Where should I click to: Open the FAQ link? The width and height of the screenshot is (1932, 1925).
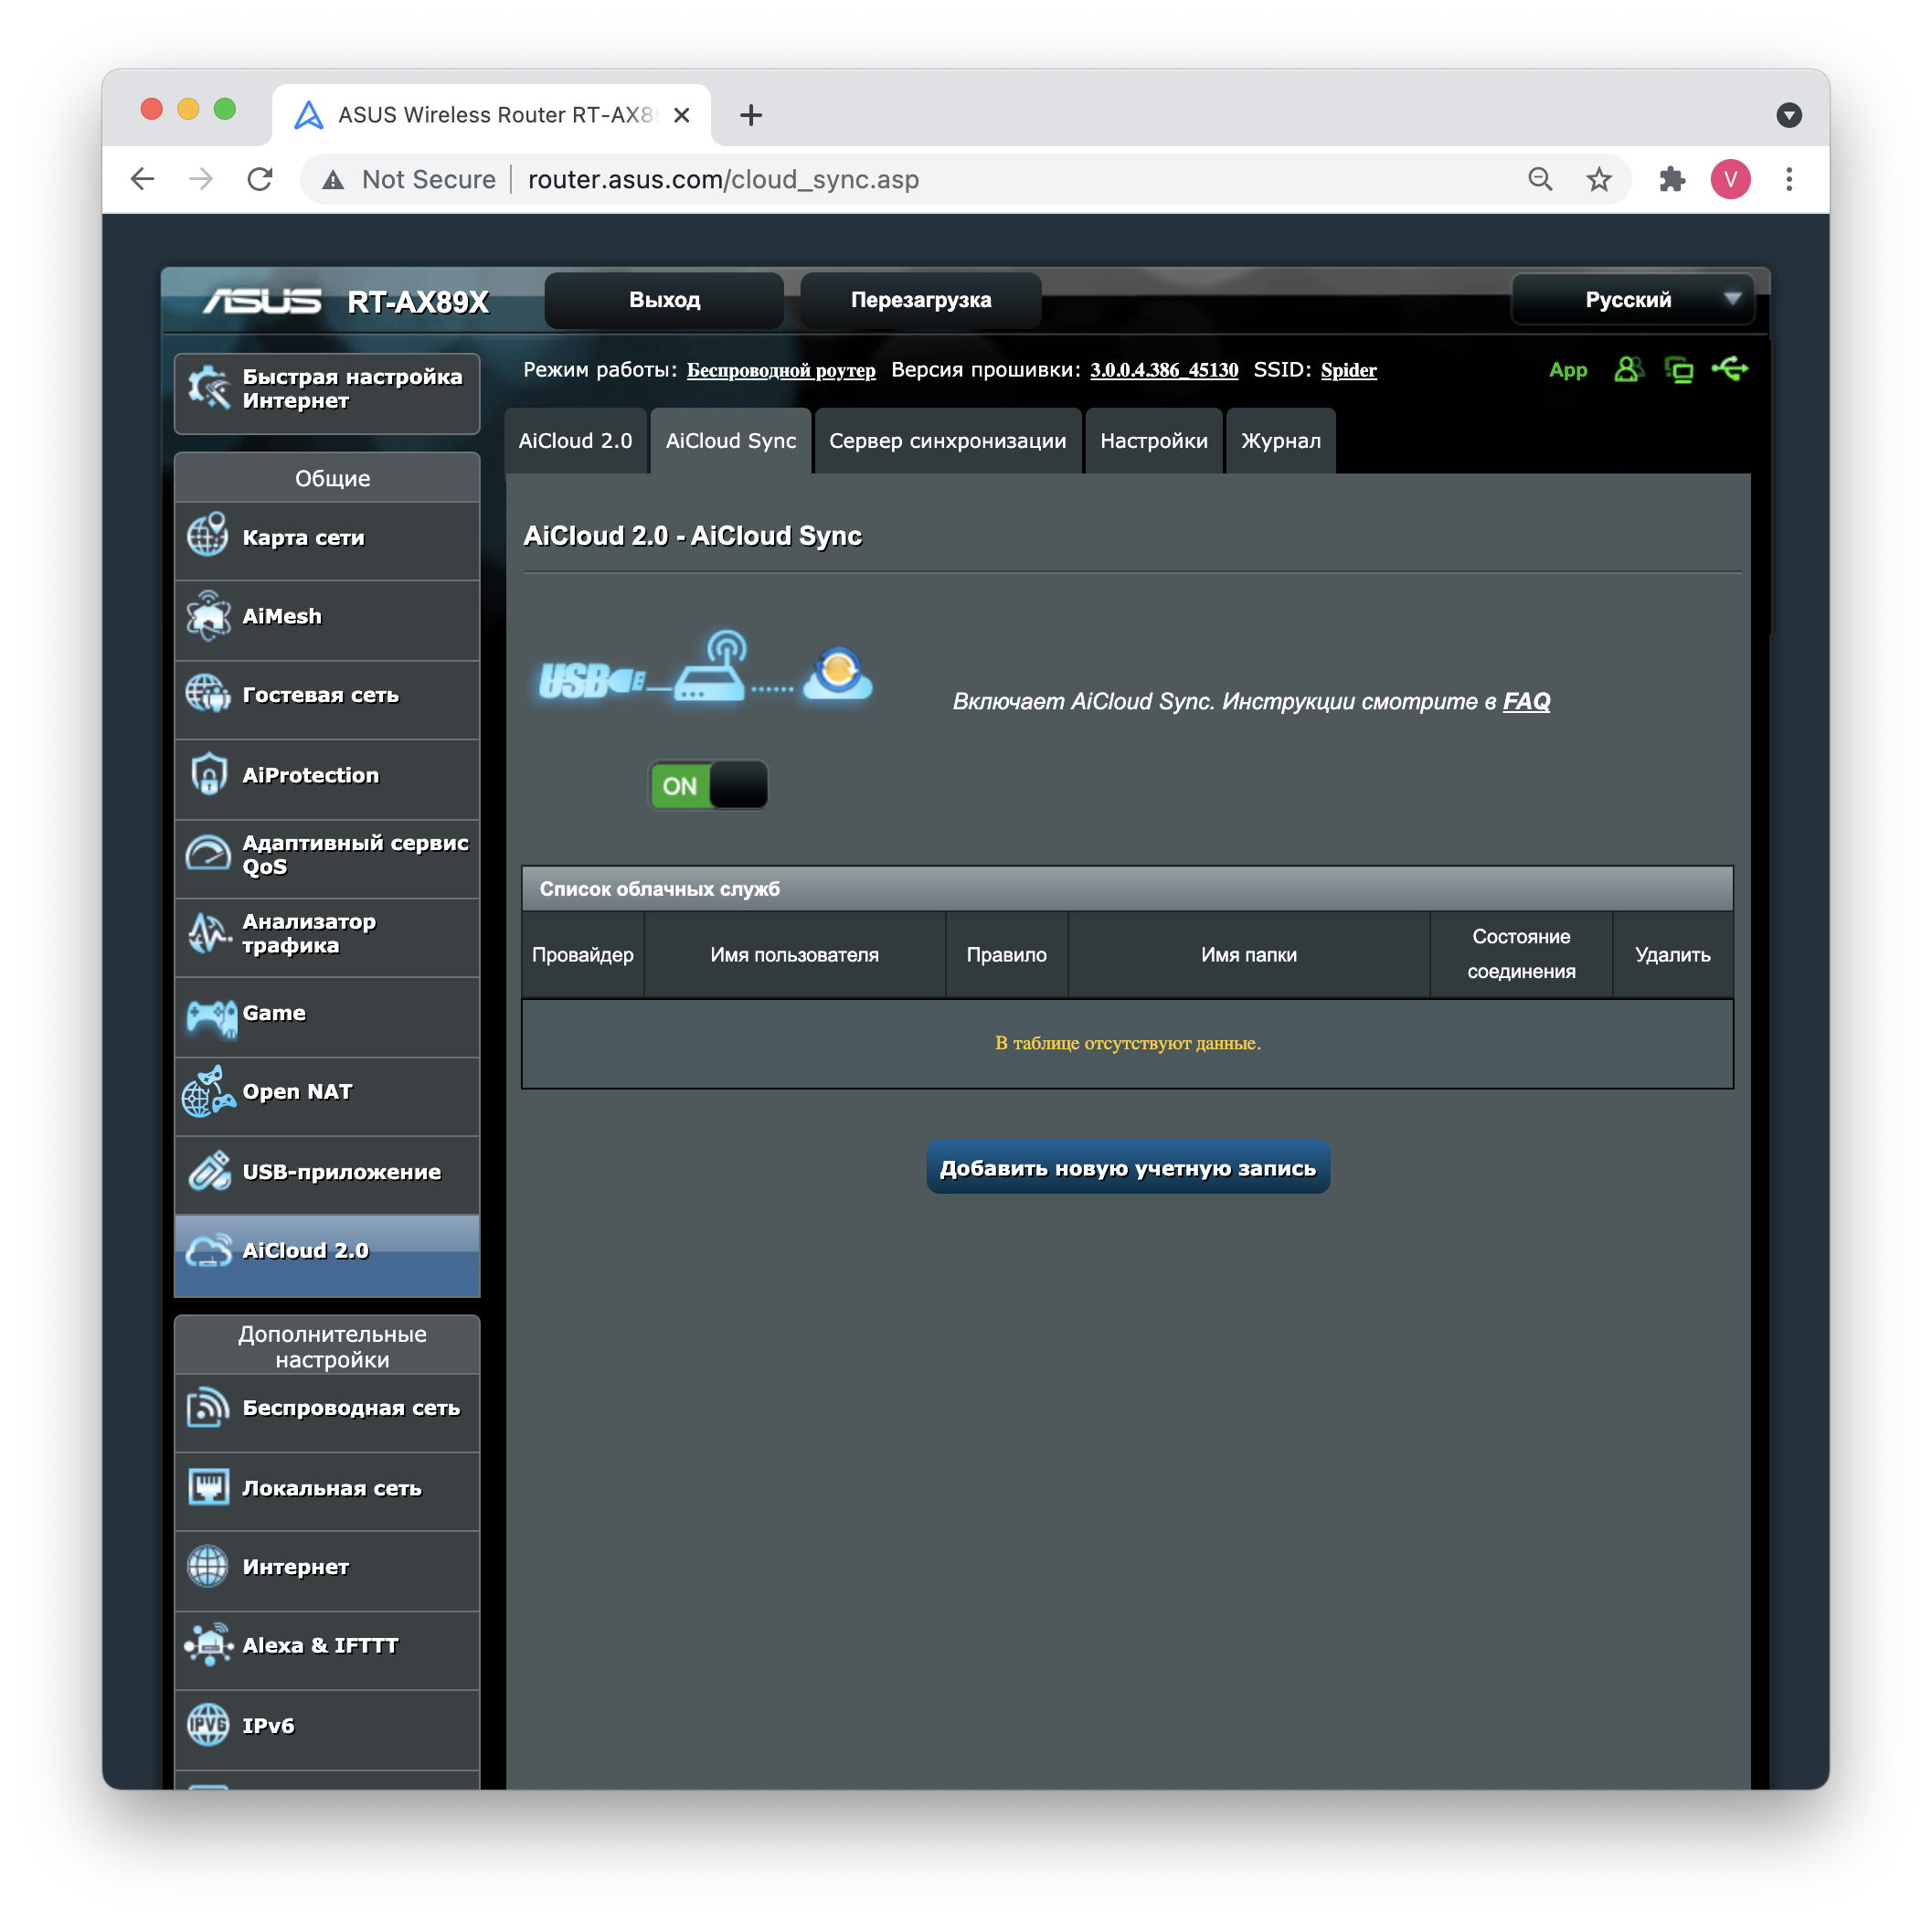click(1526, 701)
